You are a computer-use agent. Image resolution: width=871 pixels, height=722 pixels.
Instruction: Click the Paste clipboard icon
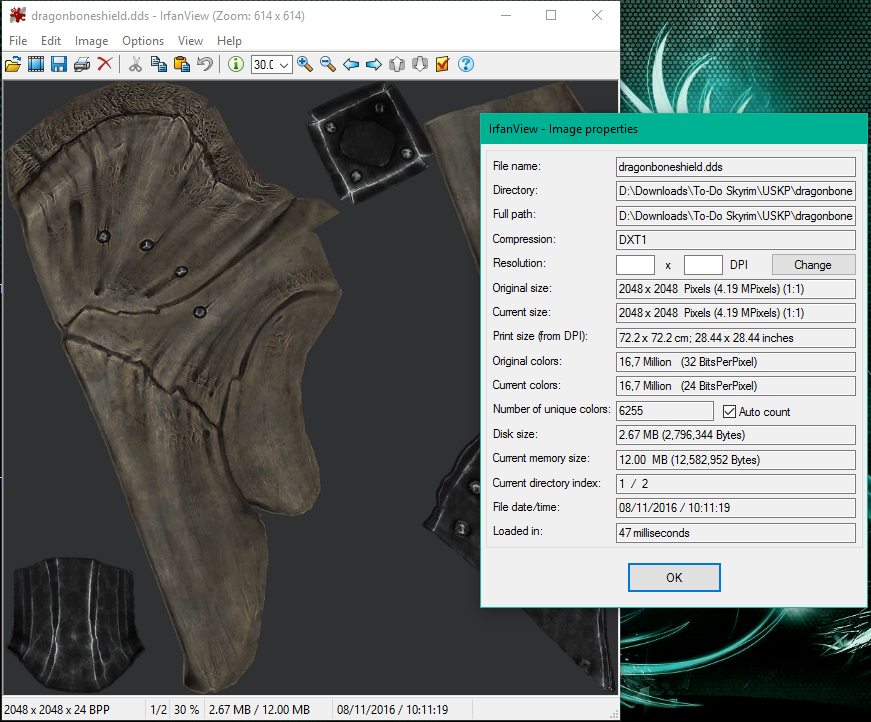coord(181,64)
